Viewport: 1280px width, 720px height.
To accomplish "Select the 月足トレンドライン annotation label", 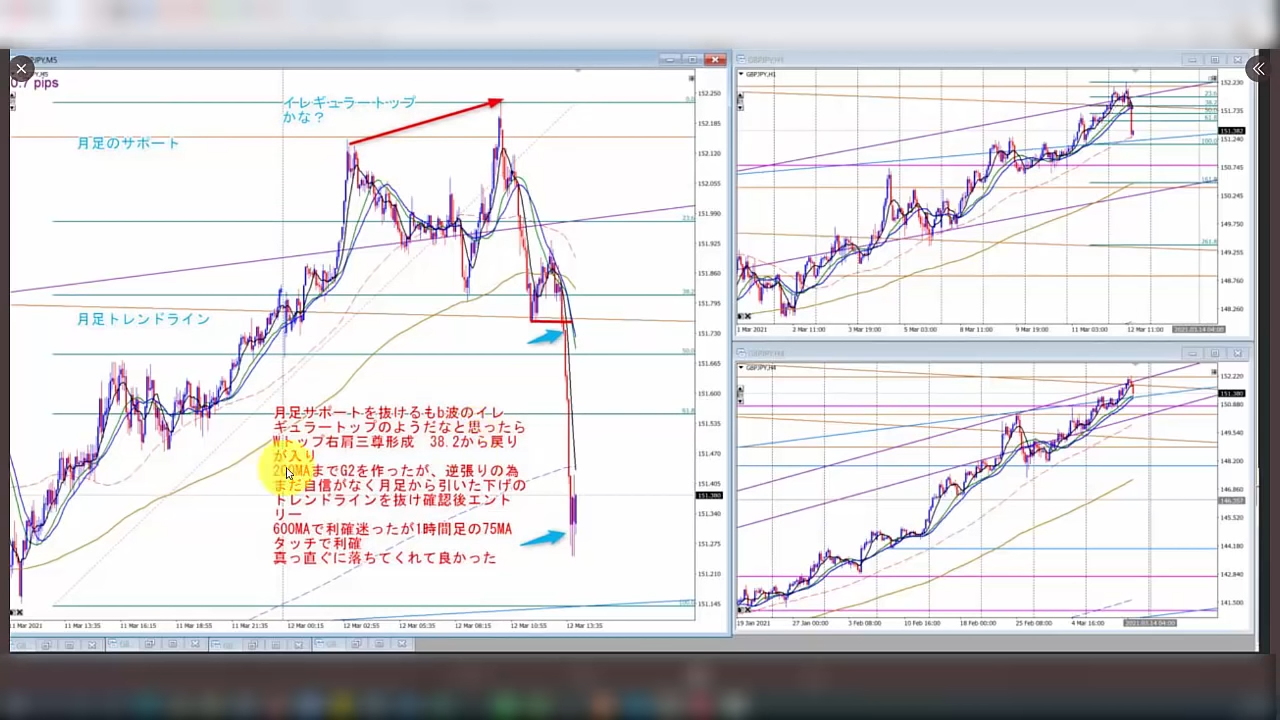I will coord(143,319).
